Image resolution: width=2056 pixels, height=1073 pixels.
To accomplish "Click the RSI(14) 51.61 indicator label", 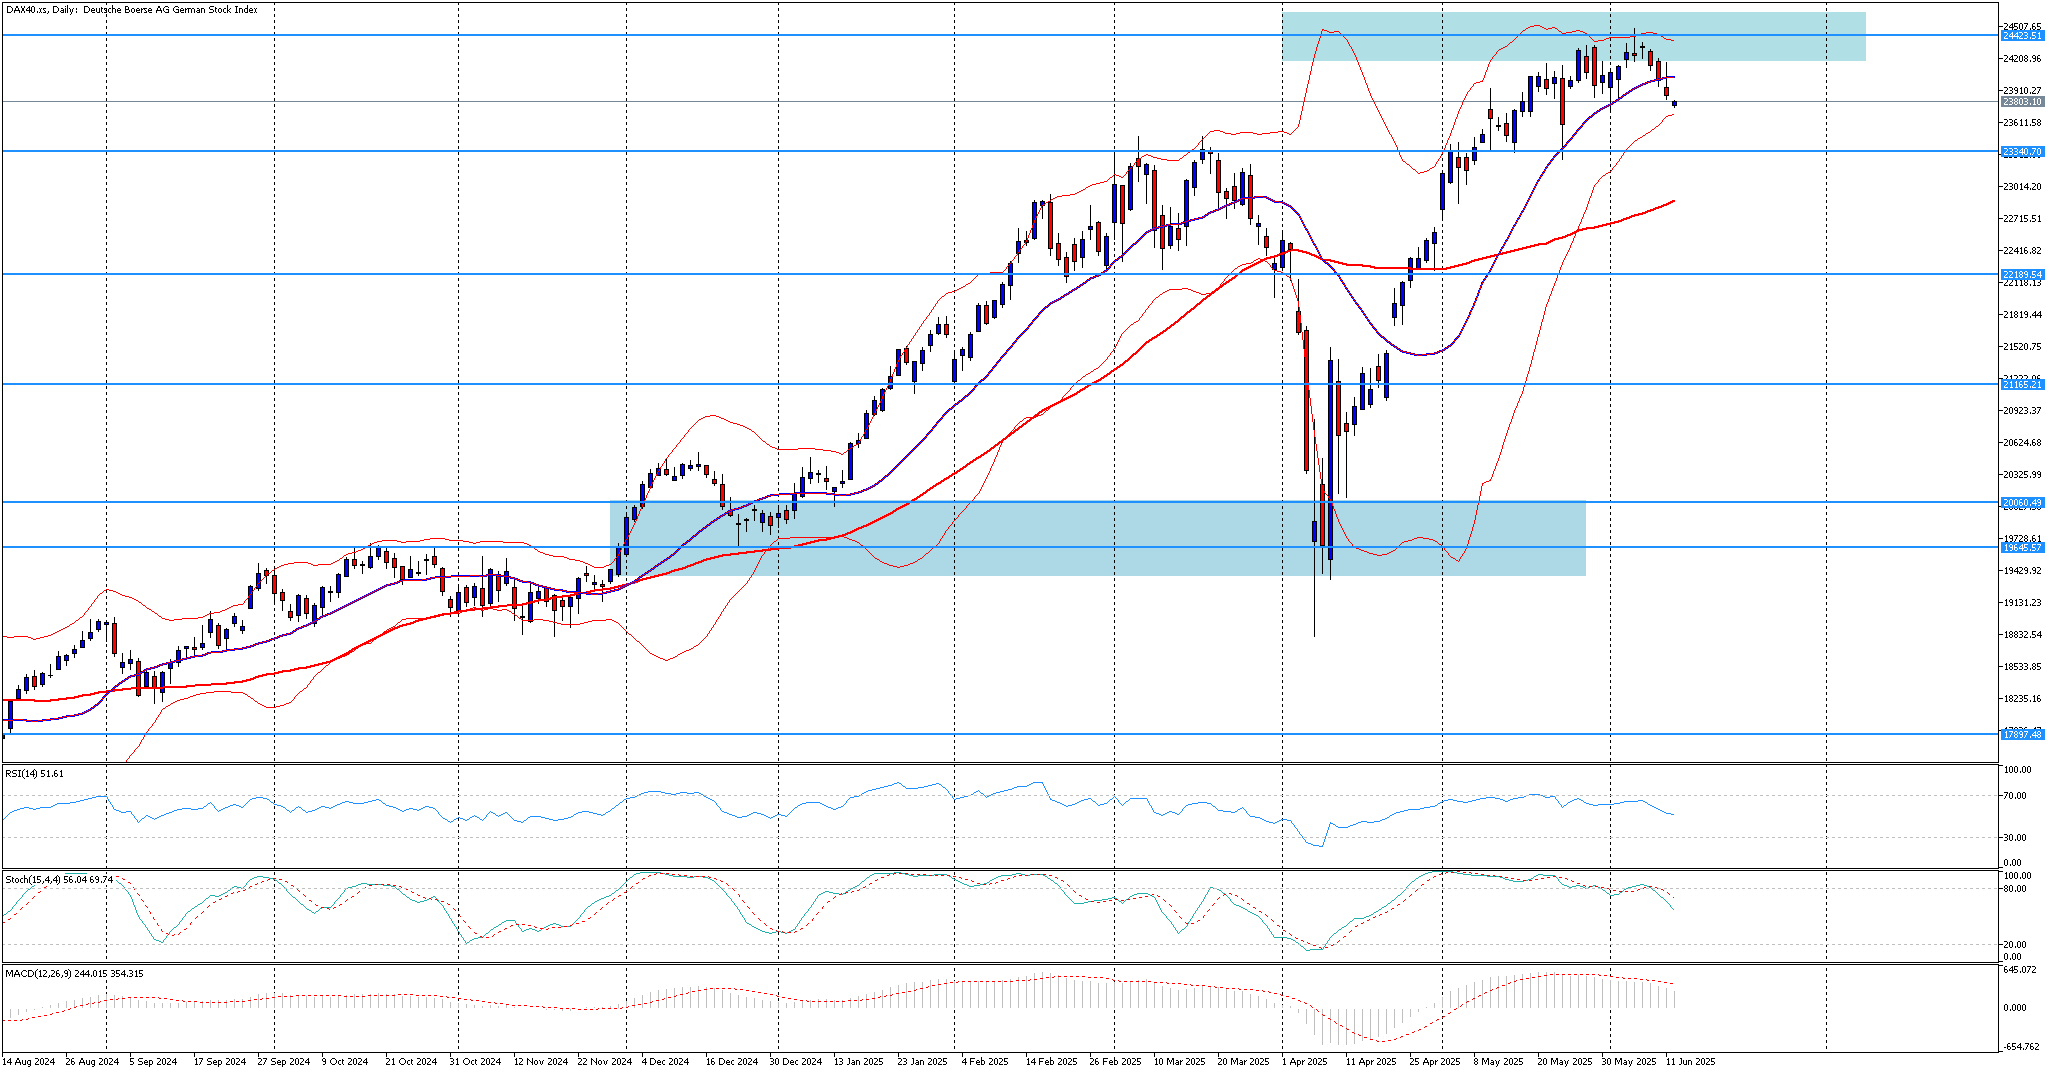I will (x=35, y=774).
